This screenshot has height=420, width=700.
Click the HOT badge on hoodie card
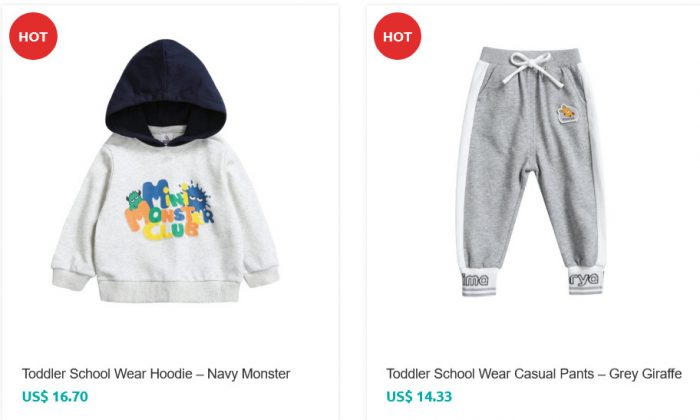[33, 36]
